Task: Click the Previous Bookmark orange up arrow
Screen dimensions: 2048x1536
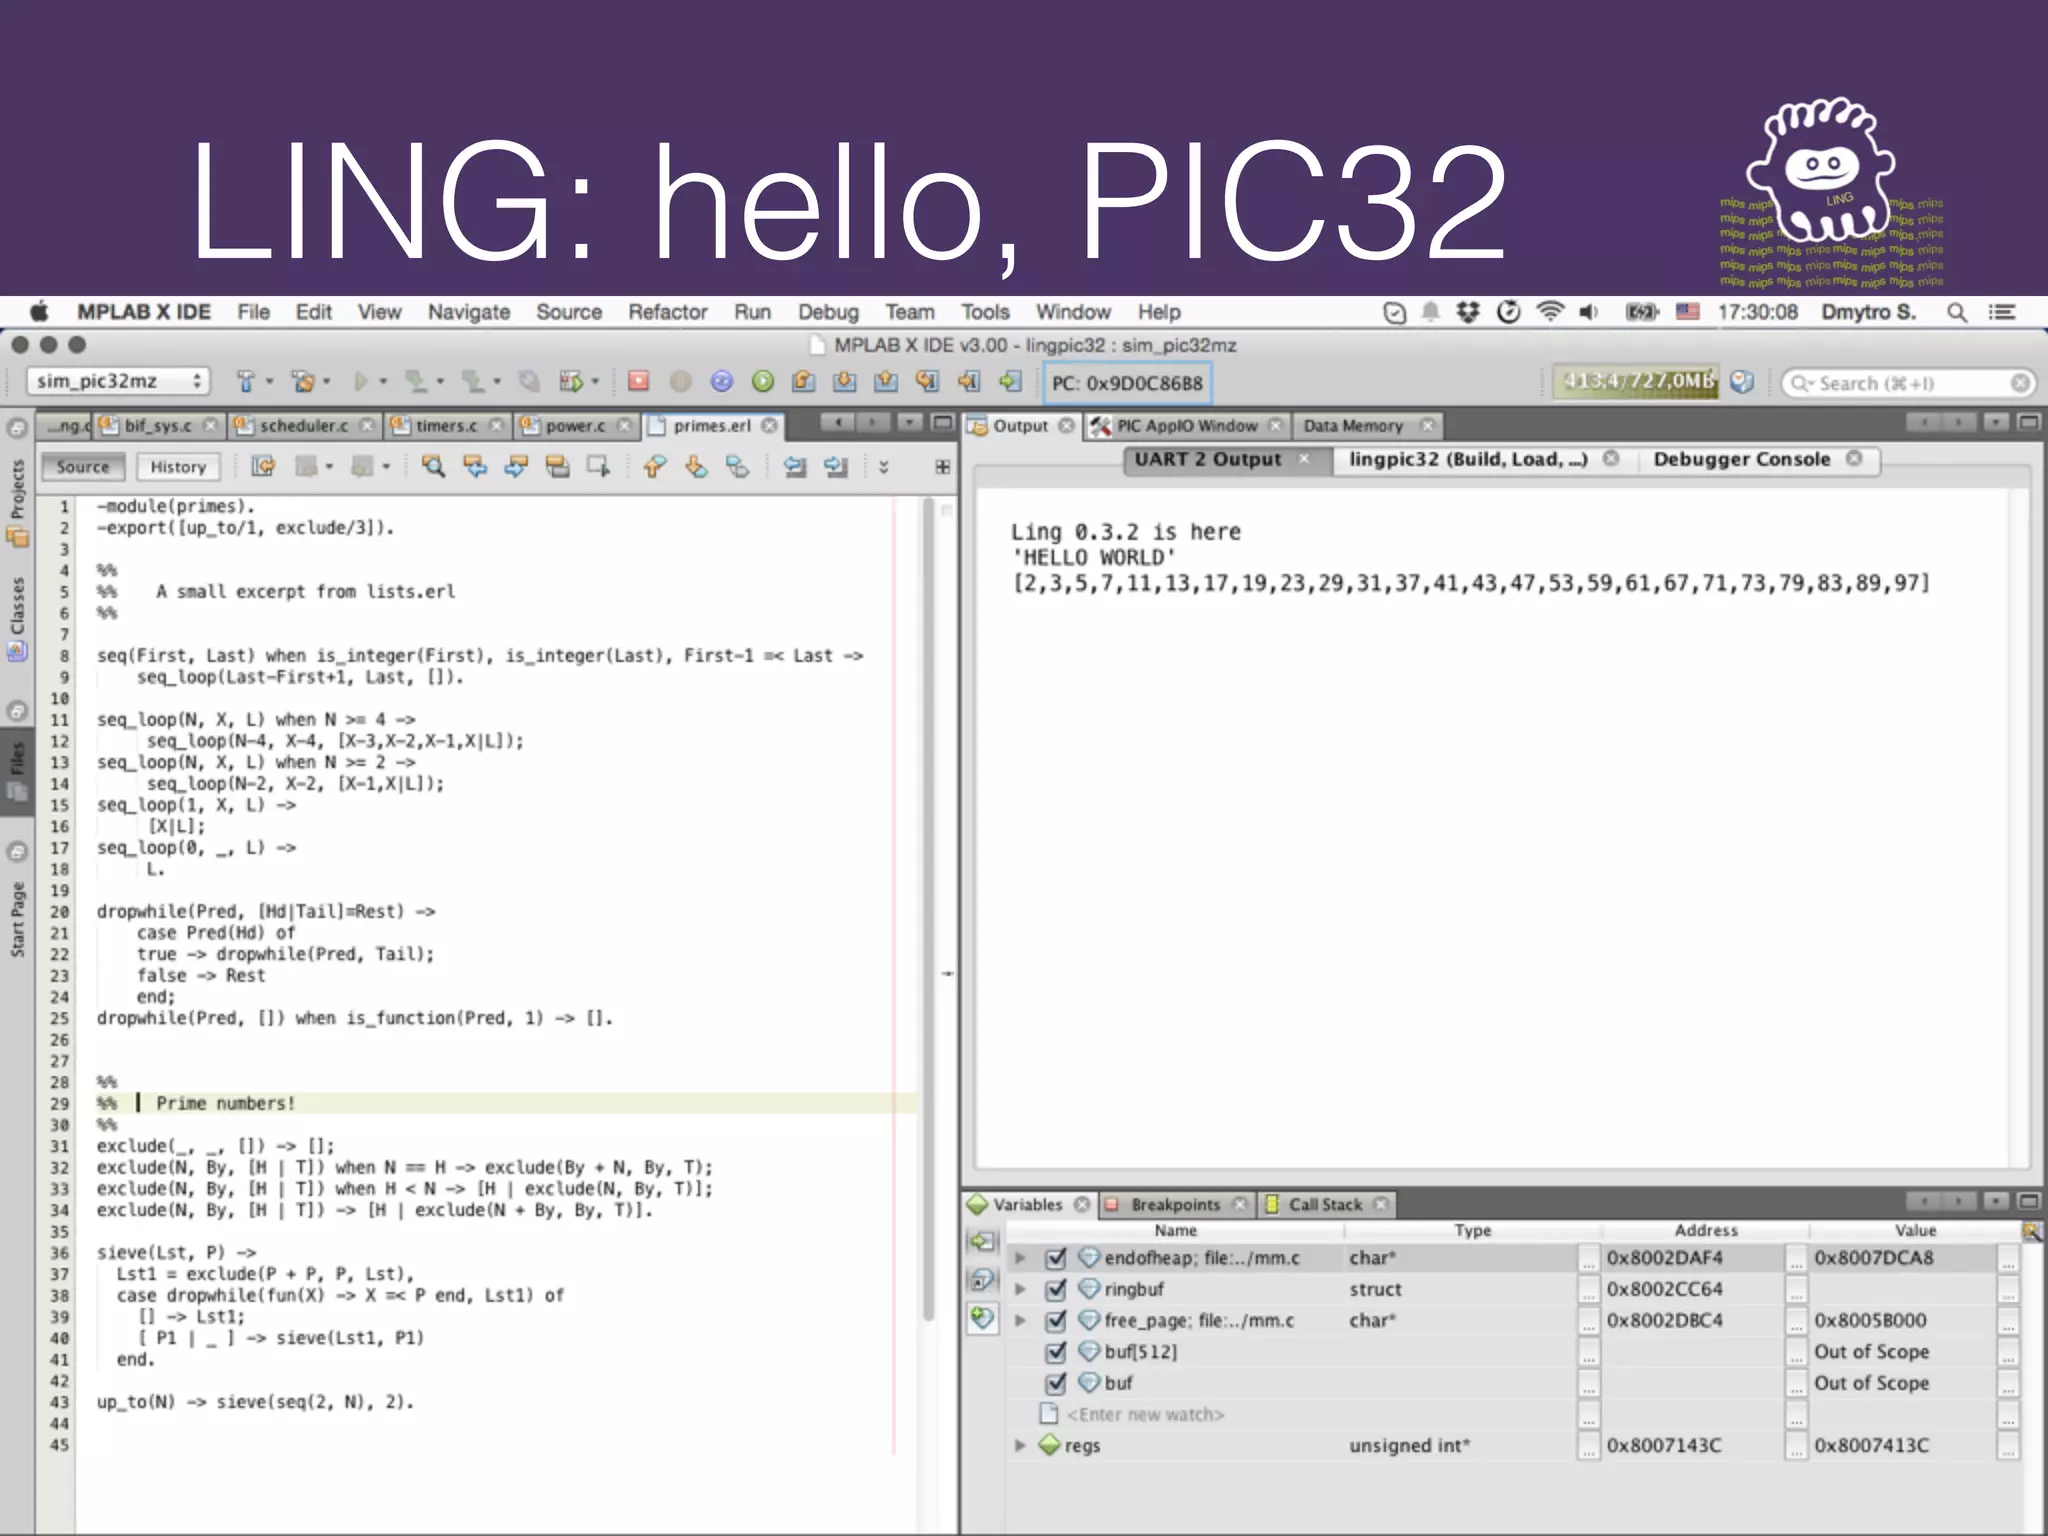Action: (x=654, y=466)
